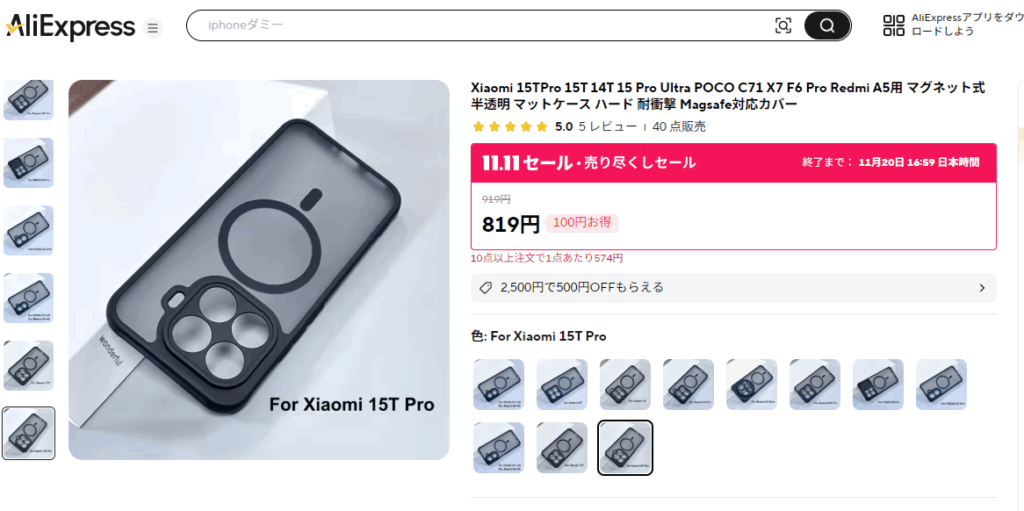Screen dimensions: 1024x511
Task: Search by image camera icon
Action: [x=783, y=25]
